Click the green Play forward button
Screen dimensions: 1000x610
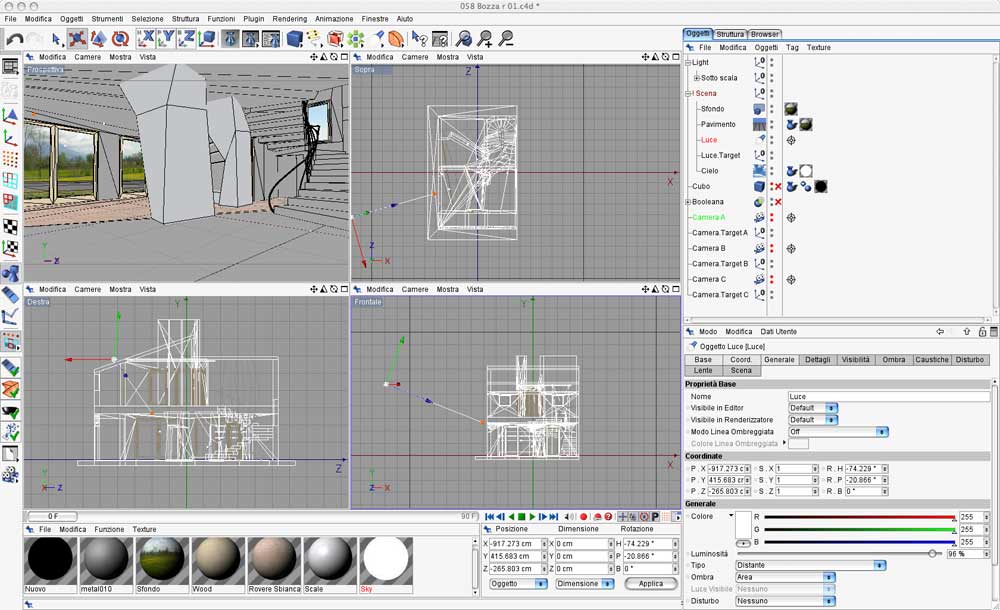pyautogui.click(x=533, y=517)
